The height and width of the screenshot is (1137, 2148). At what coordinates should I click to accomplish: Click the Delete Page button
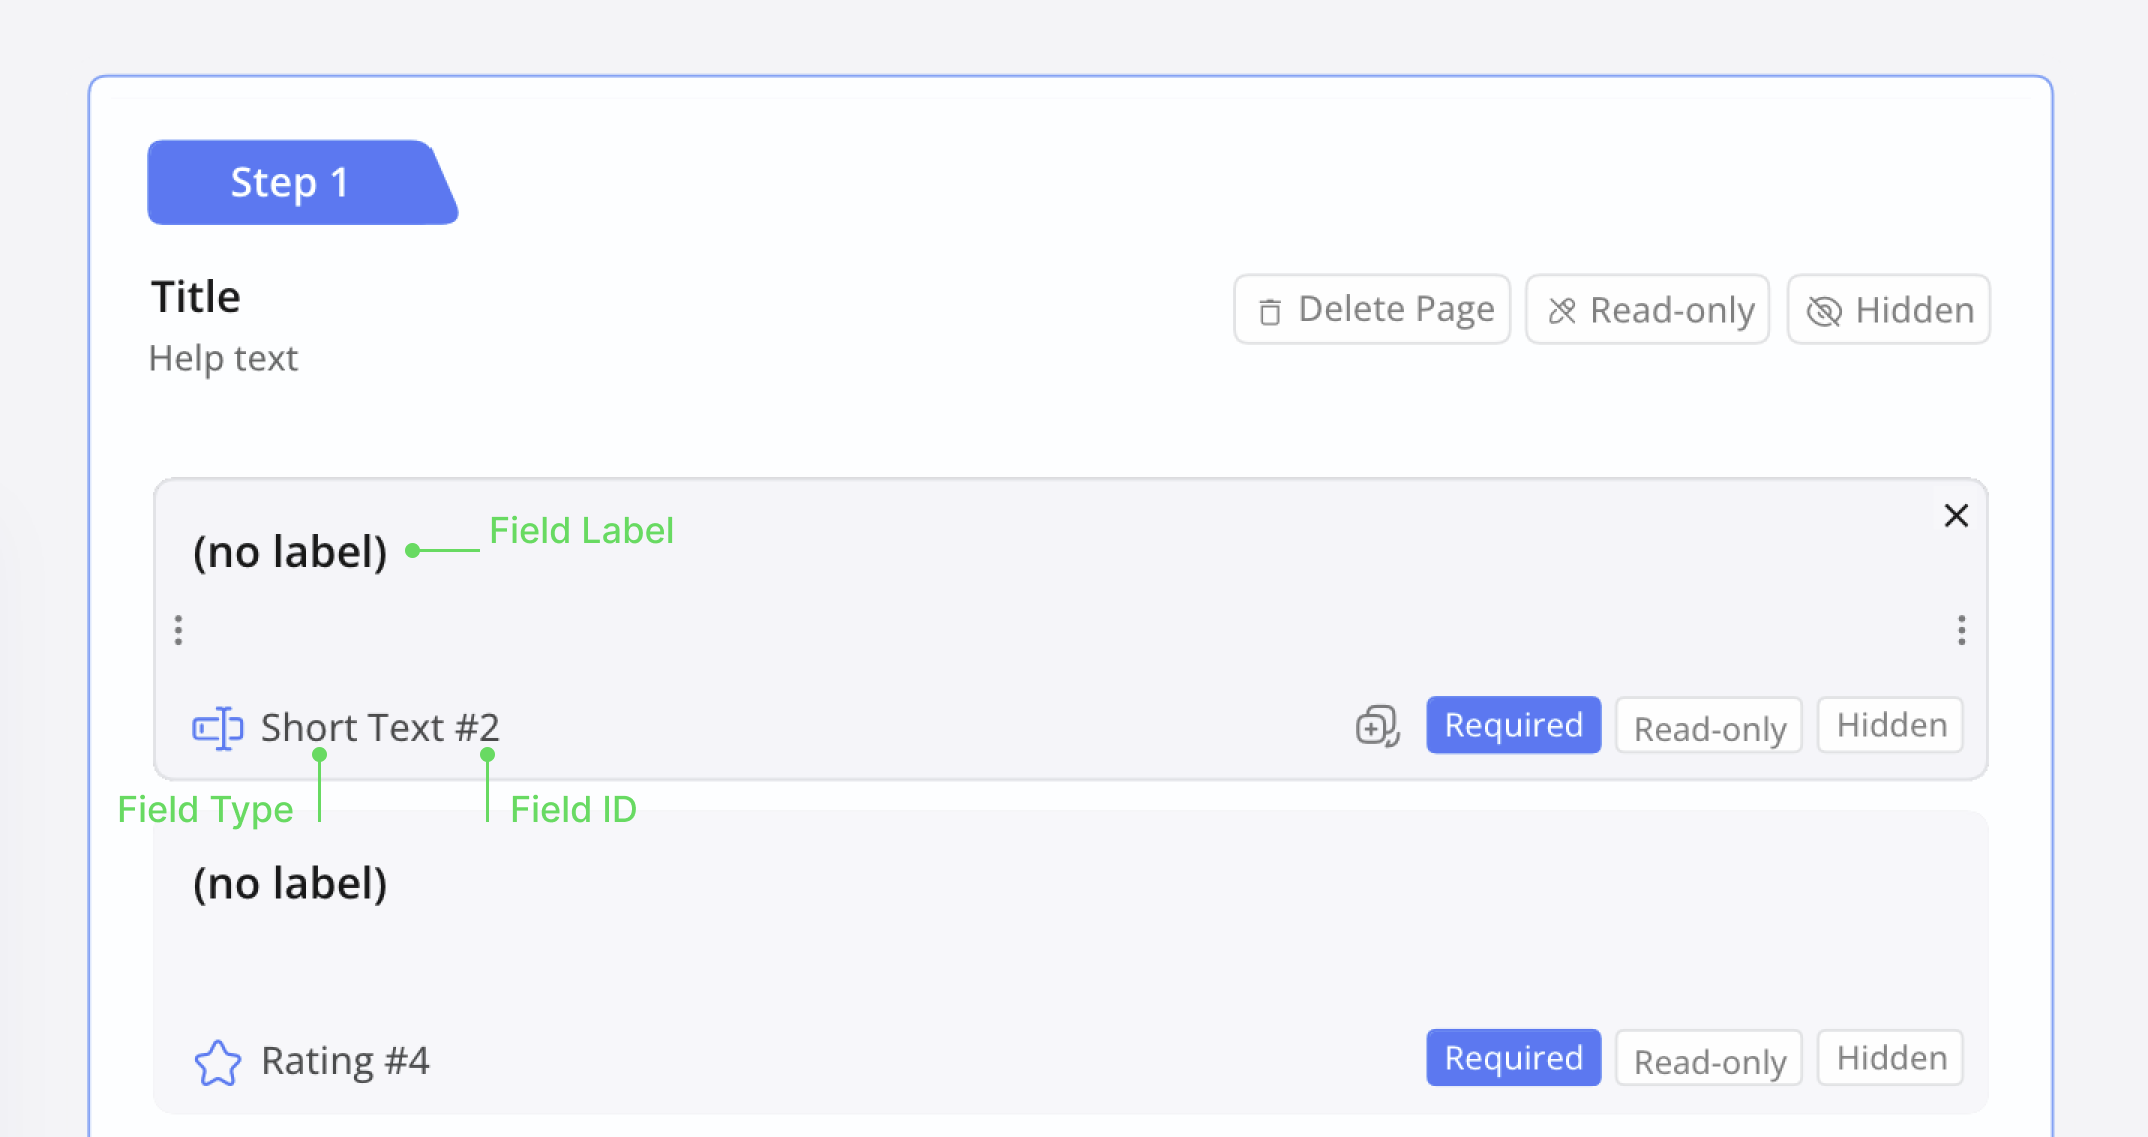point(1372,310)
